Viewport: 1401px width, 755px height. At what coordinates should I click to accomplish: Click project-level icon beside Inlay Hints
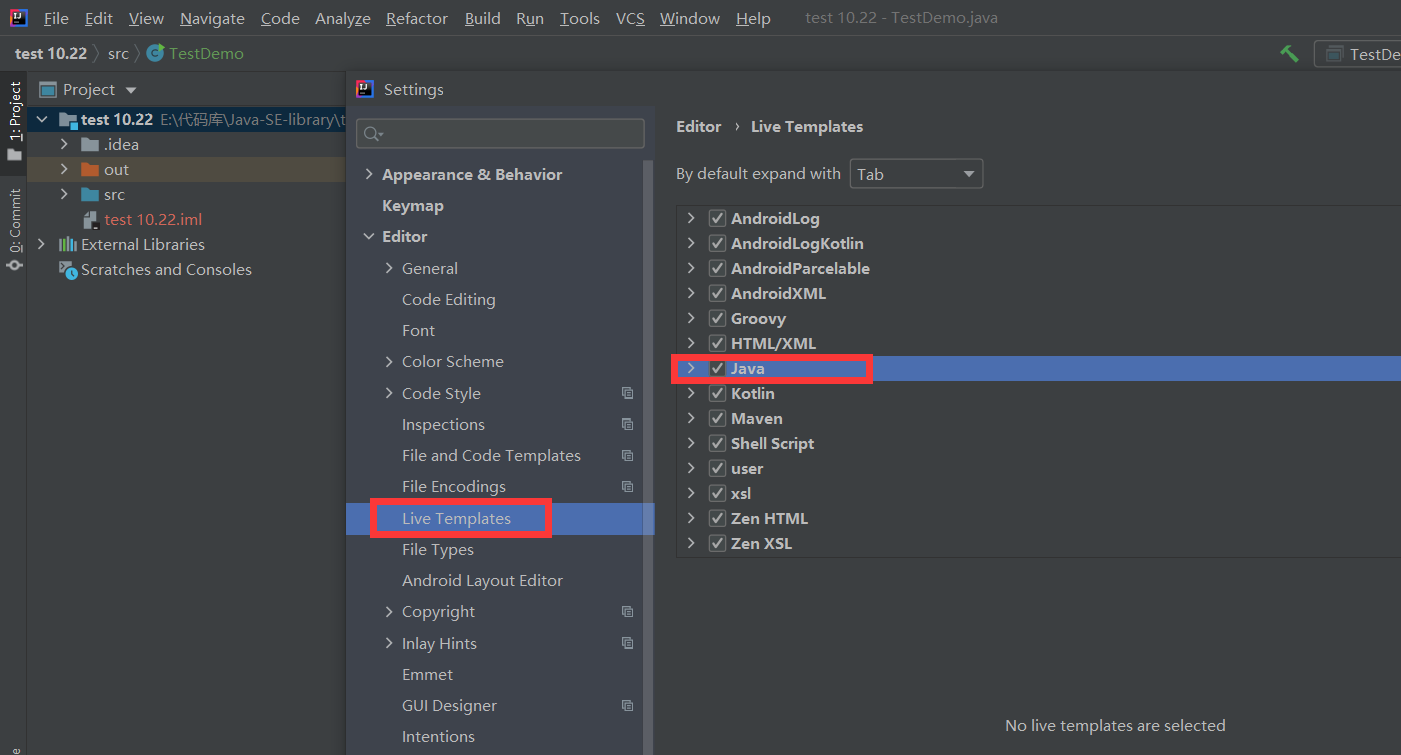(x=627, y=643)
